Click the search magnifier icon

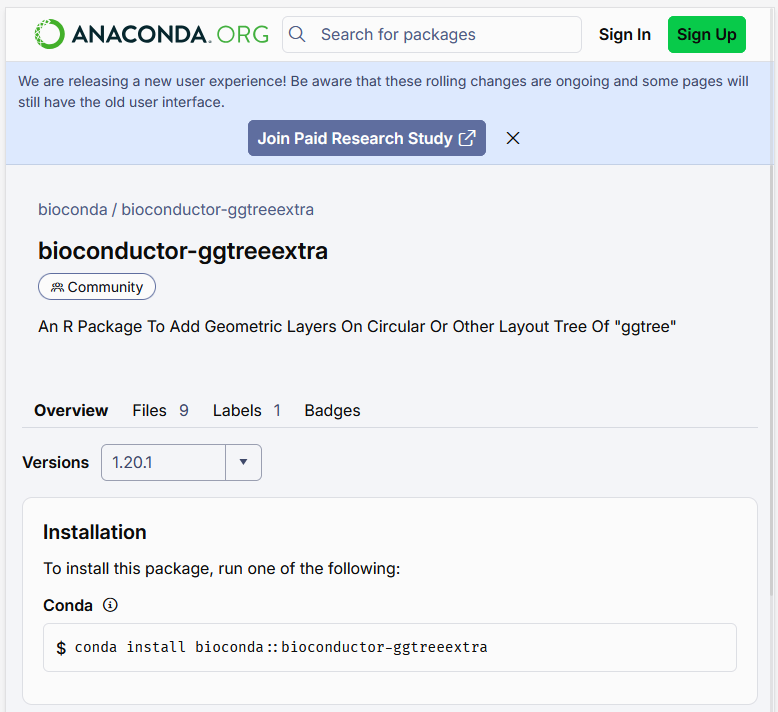click(x=297, y=34)
